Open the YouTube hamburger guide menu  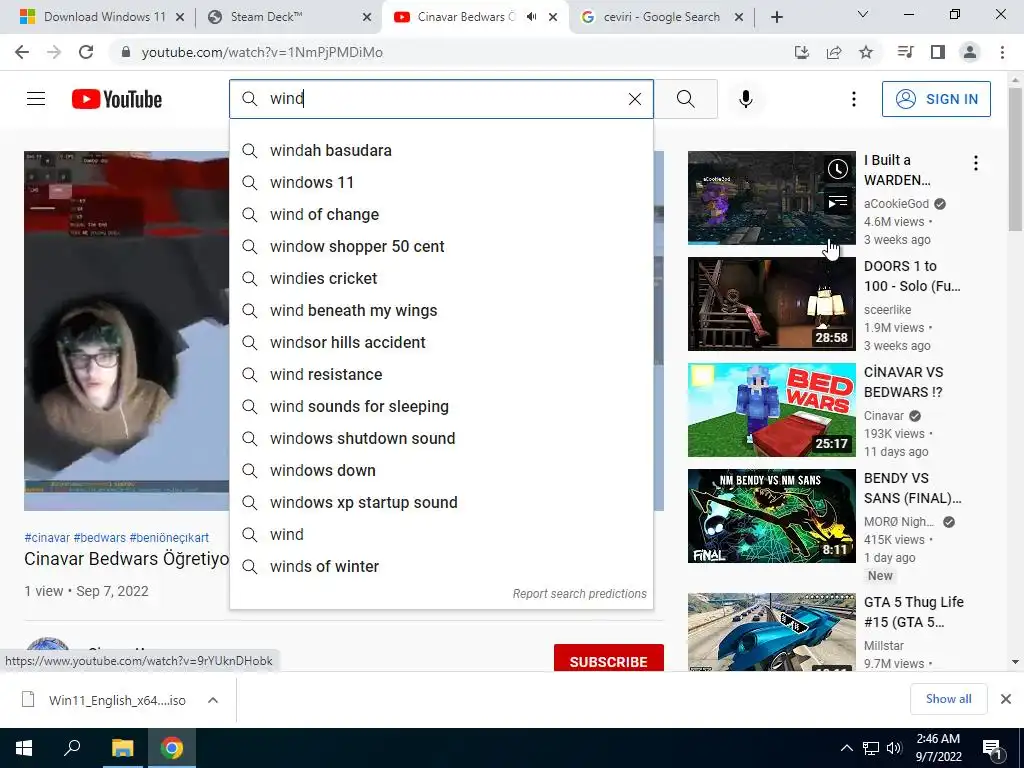[x=36, y=99]
